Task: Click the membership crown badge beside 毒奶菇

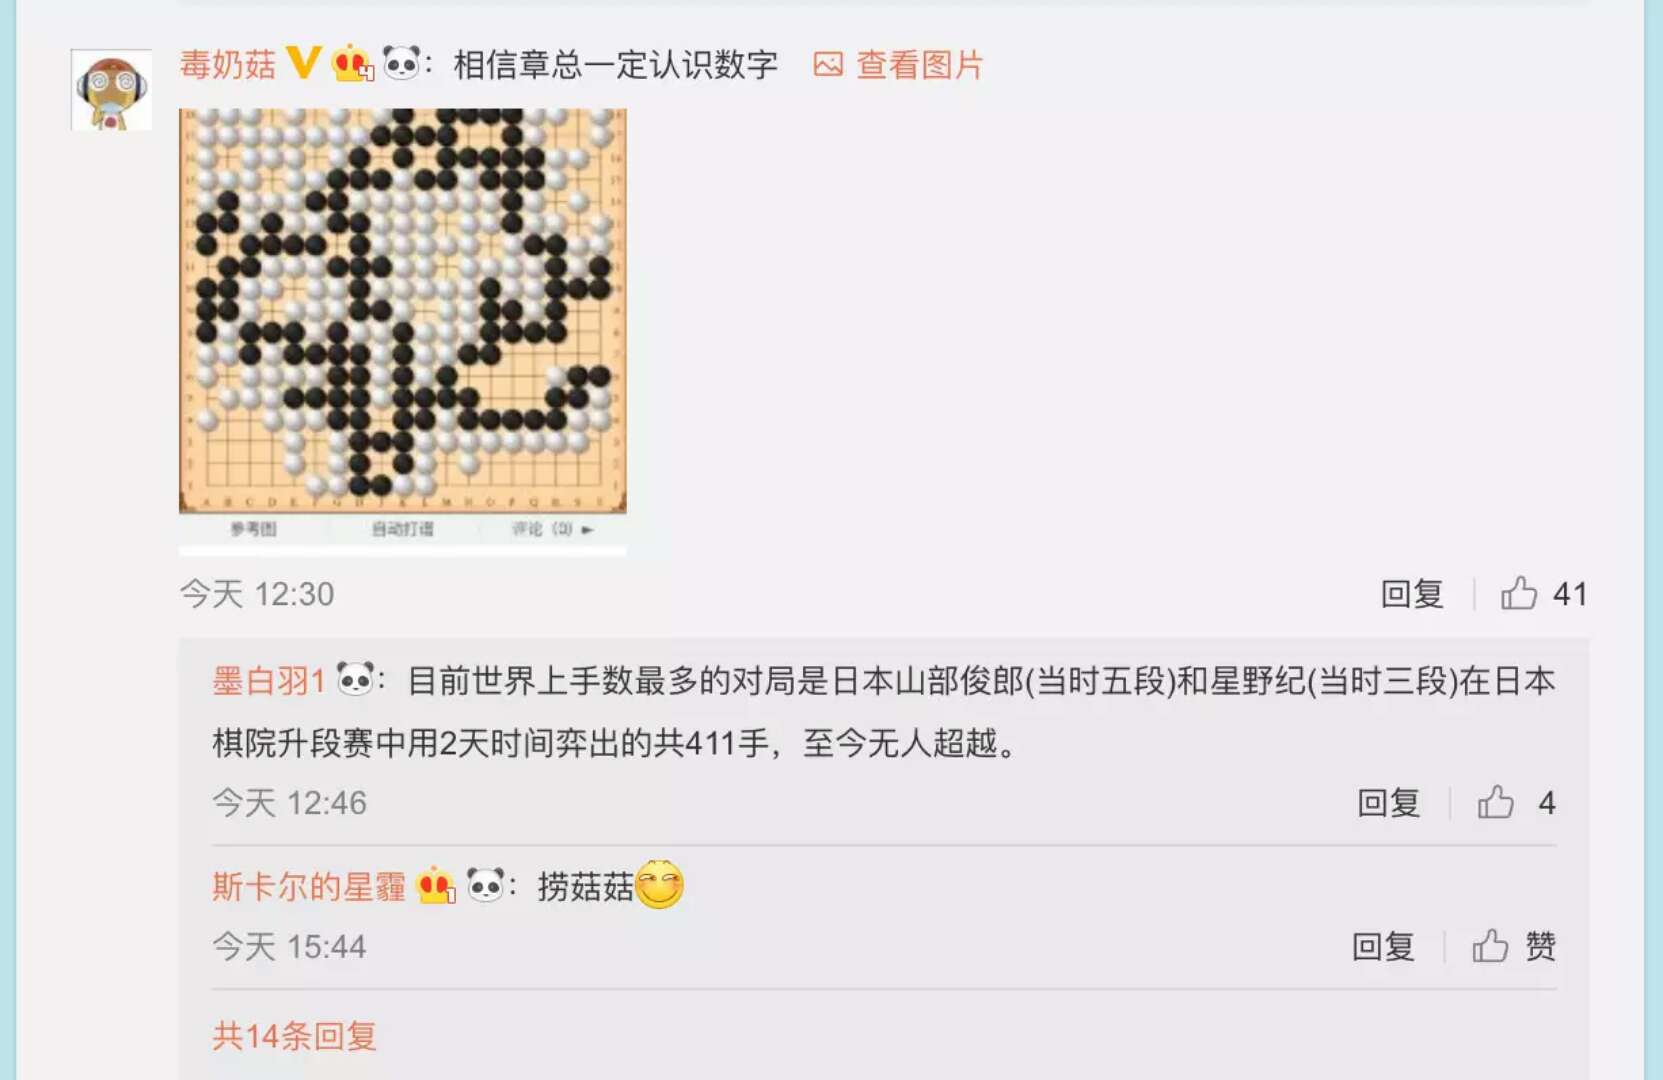Action: [x=352, y=64]
